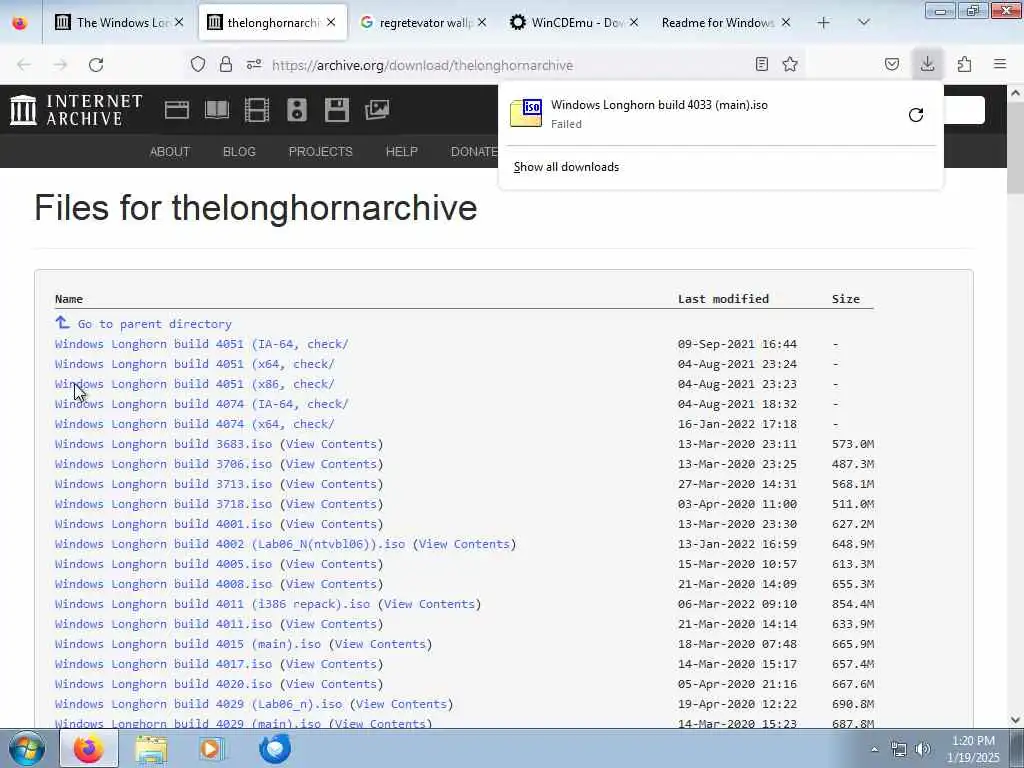Open the Images icon in Archive header
The image size is (1024, 768).
pyautogui.click(x=377, y=110)
